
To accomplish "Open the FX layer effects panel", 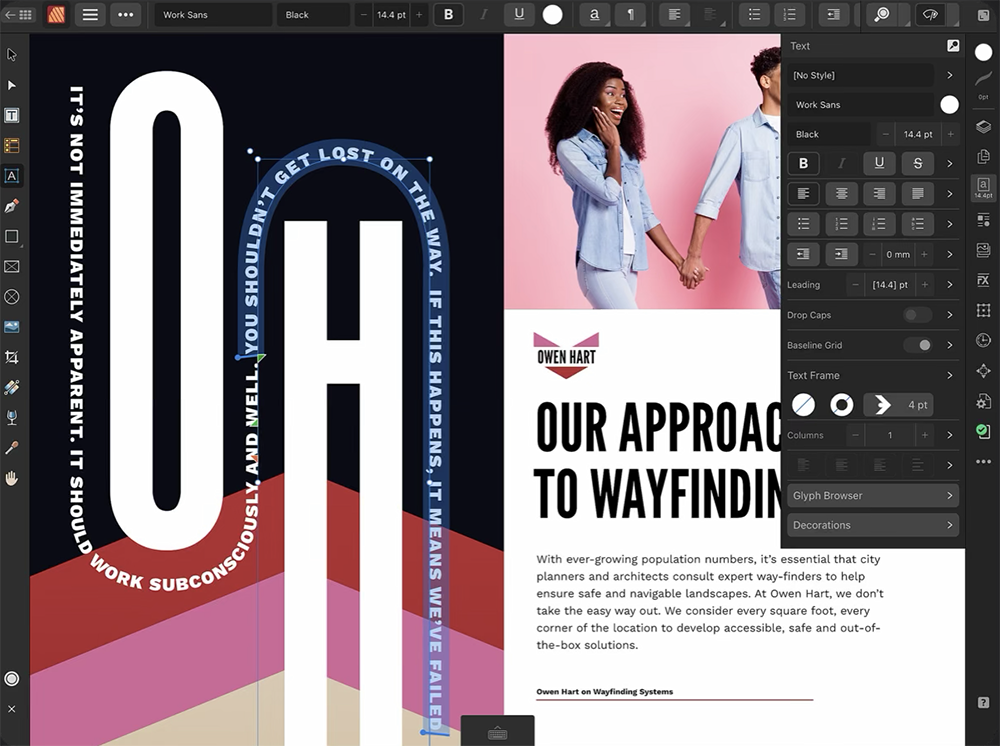I will coord(983,280).
